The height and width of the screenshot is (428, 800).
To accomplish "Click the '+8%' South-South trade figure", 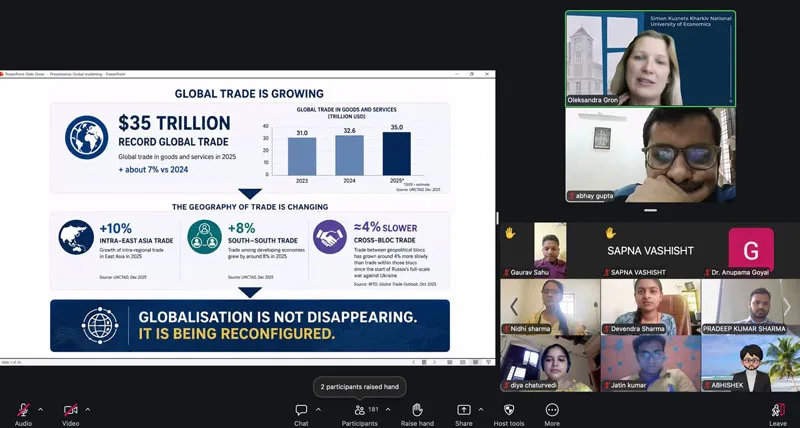I will click(x=241, y=228).
